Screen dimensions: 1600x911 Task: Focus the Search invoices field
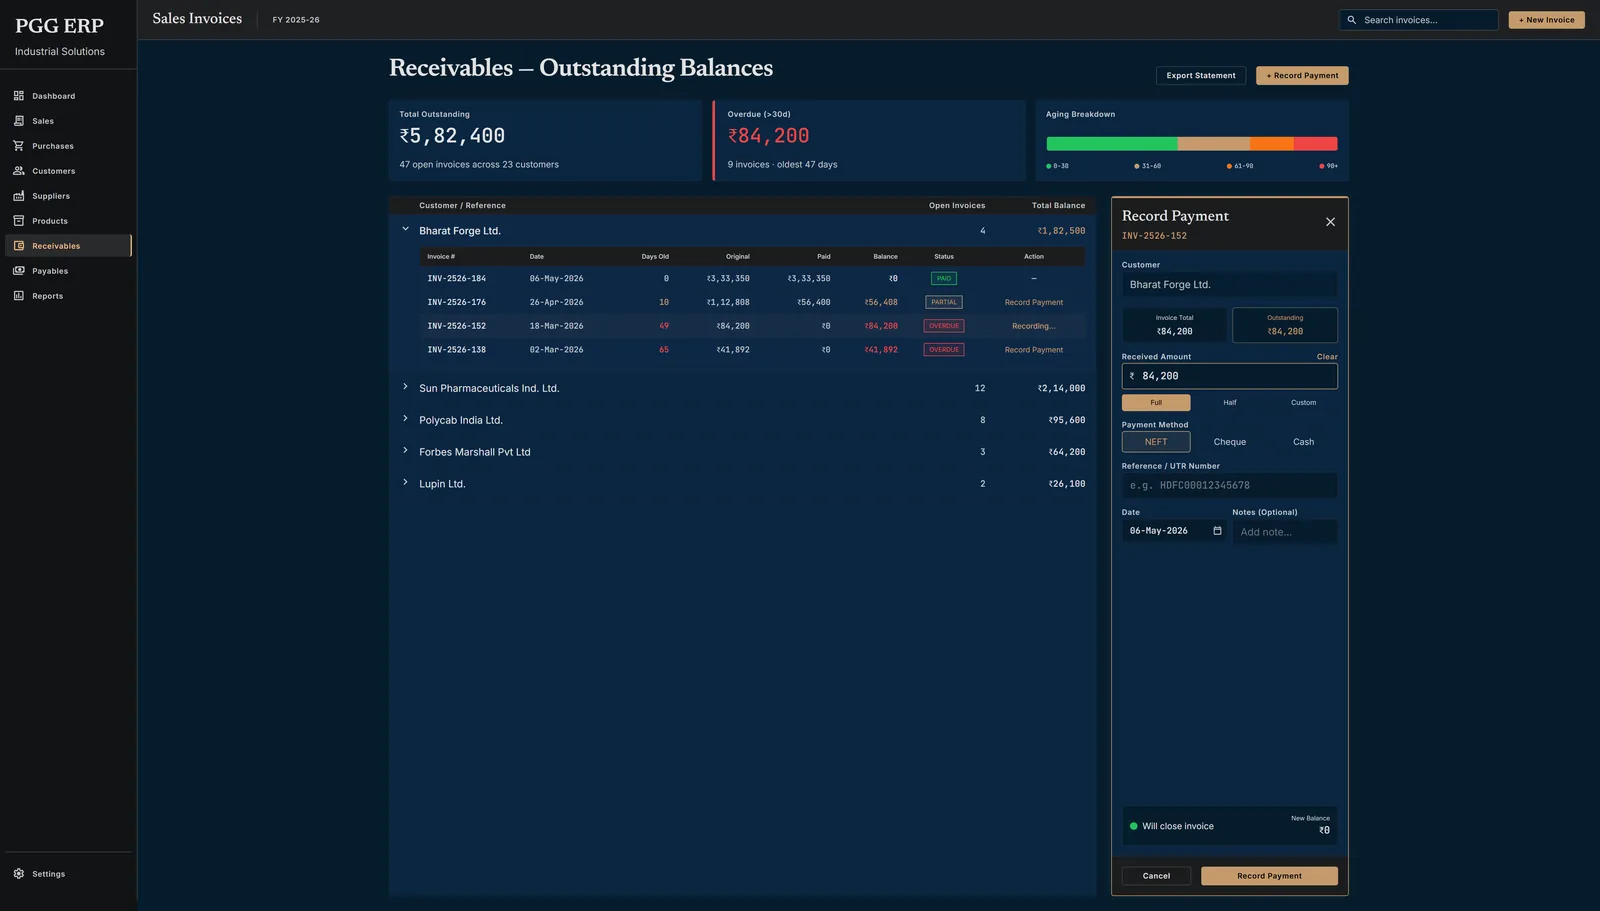(1419, 20)
